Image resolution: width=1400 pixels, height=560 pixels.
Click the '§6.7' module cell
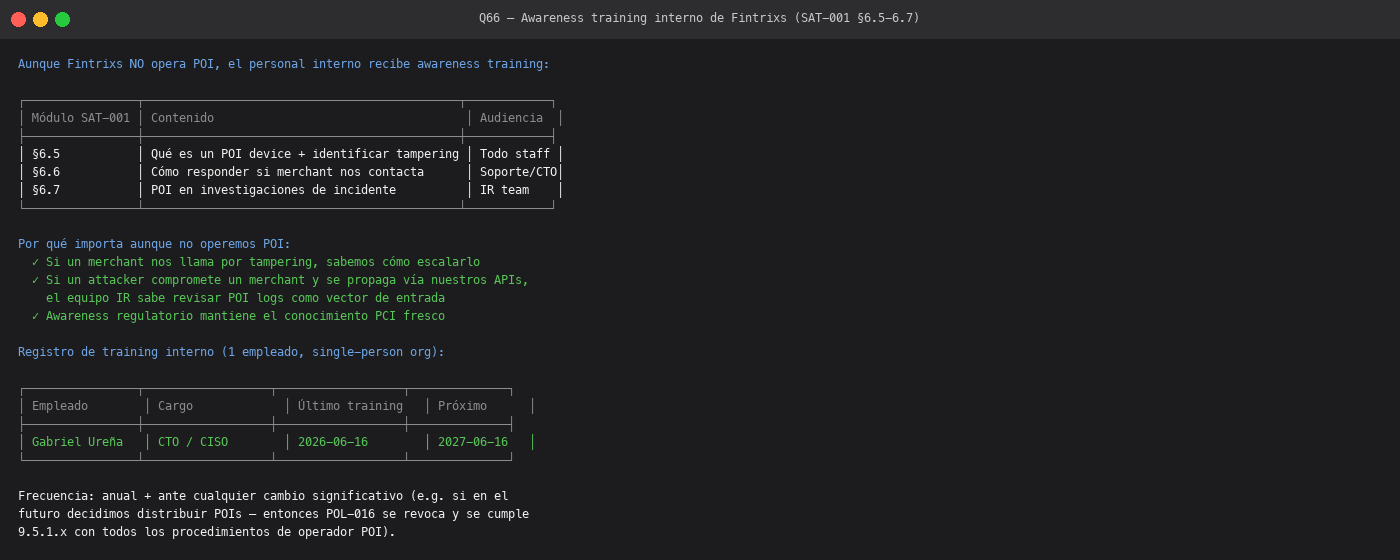click(x=46, y=190)
